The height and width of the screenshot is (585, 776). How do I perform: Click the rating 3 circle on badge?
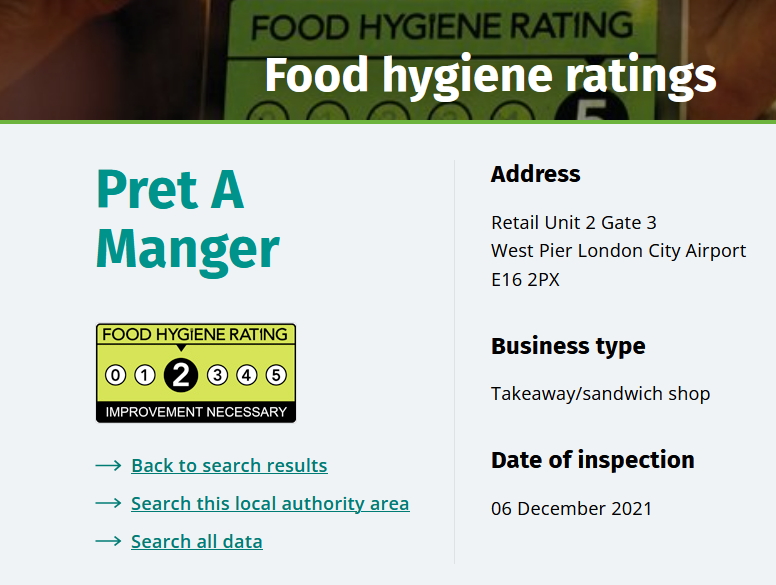[217, 376]
